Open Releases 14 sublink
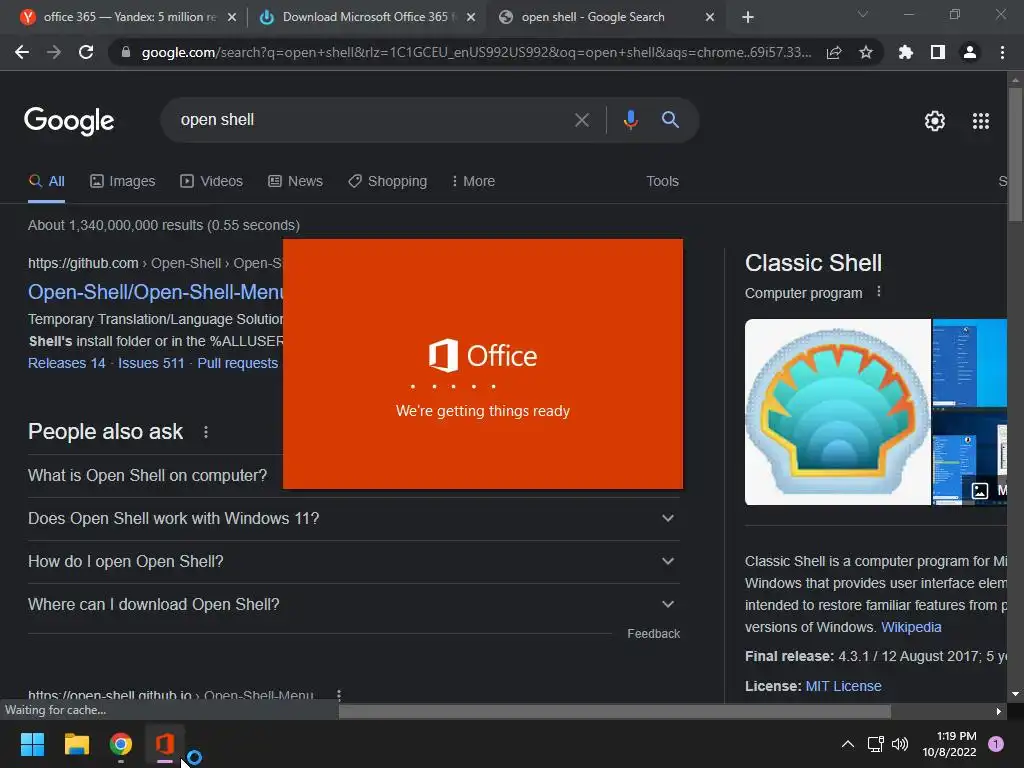Viewport: 1024px width, 768px height. coord(67,363)
